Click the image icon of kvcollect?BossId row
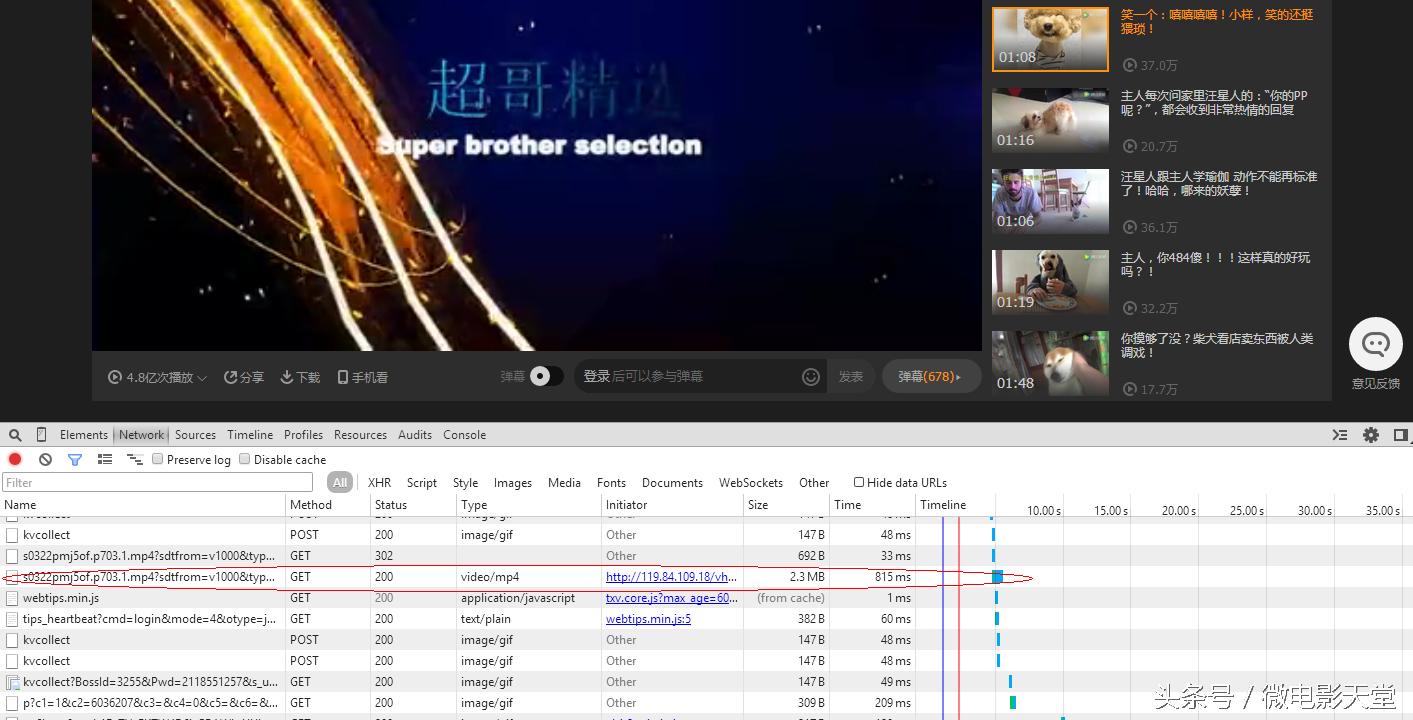 (12, 682)
